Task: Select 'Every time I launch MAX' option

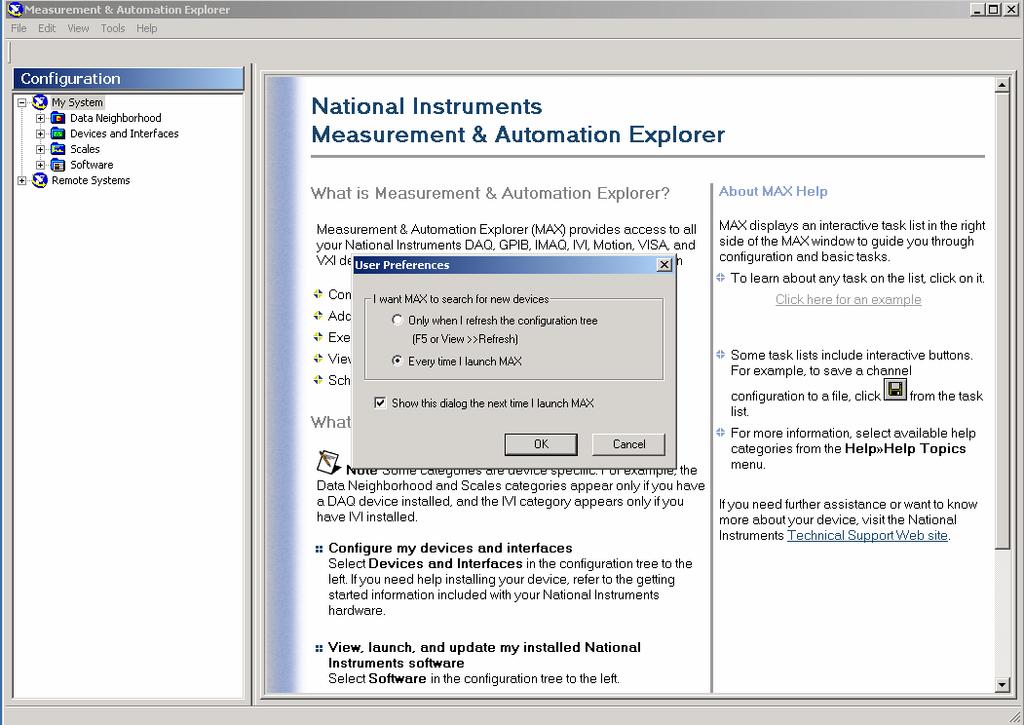Action: point(397,361)
